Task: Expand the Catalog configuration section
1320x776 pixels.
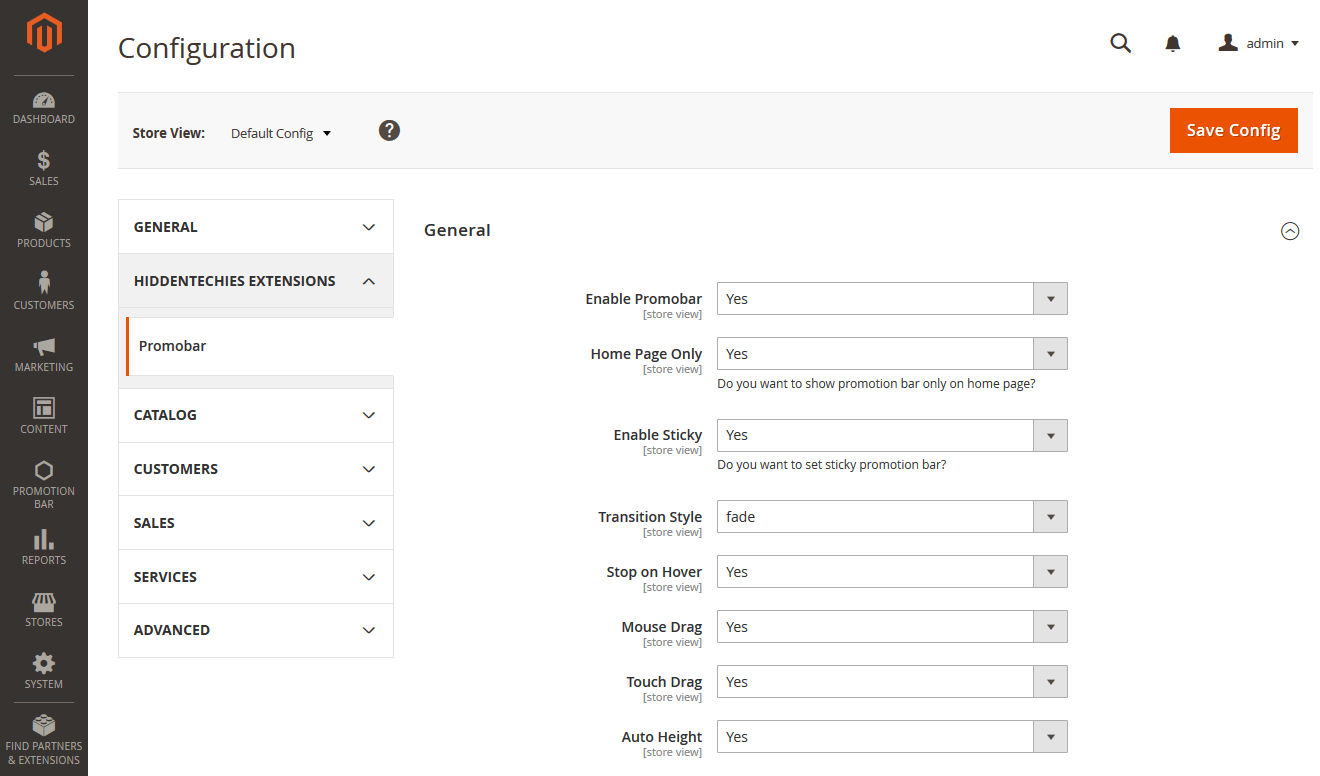Action: pyautogui.click(x=256, y=415)
